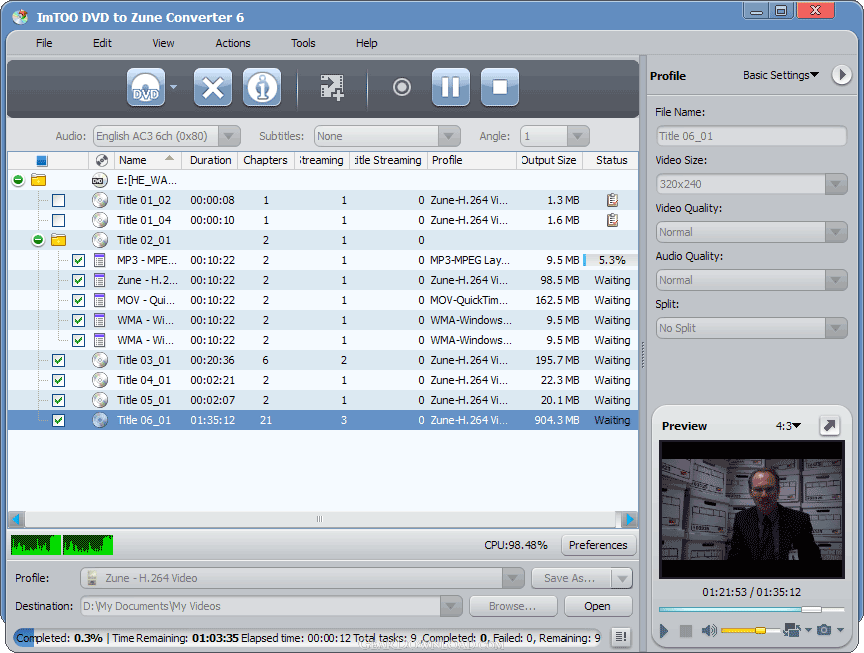The height and width of the screenshot is (653, 864).
Task: Open the Help menu
Action: coord(366,43)
